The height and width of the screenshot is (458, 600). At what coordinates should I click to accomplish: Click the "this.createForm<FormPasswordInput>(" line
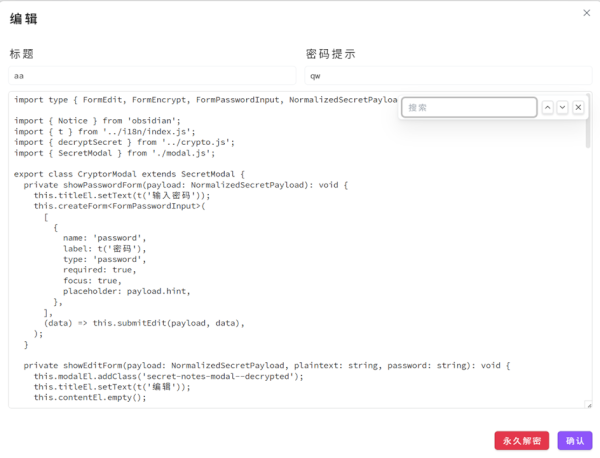pyautogui.click(x=119, y=206)
